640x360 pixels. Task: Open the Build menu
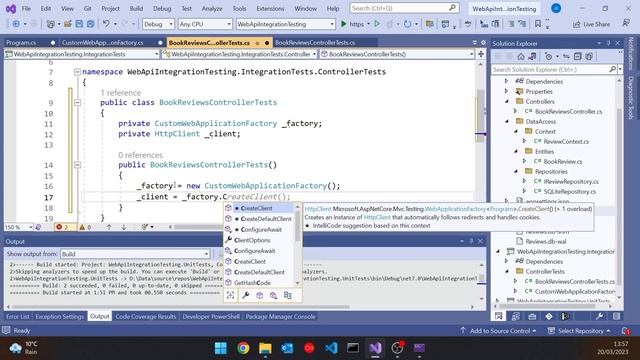tap(136, 8)
